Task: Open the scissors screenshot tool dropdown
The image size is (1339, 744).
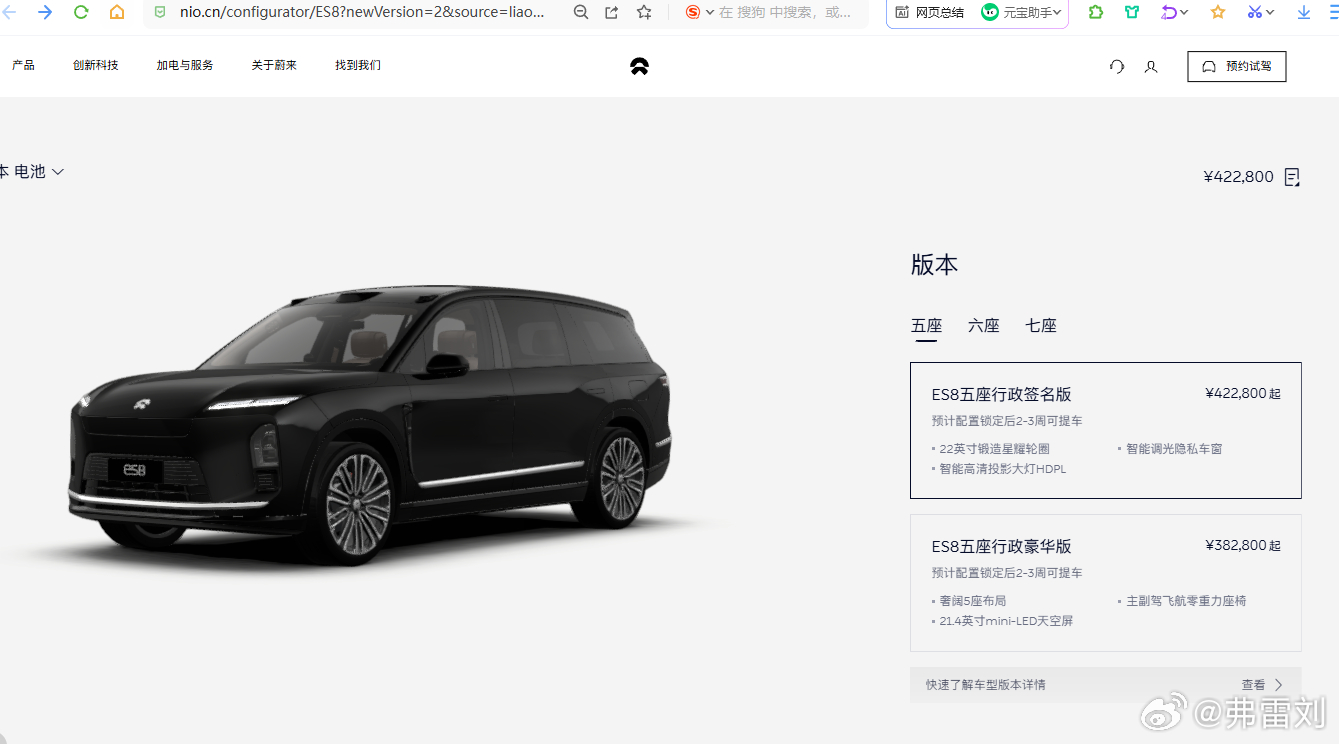Action: click(1260, 12)
